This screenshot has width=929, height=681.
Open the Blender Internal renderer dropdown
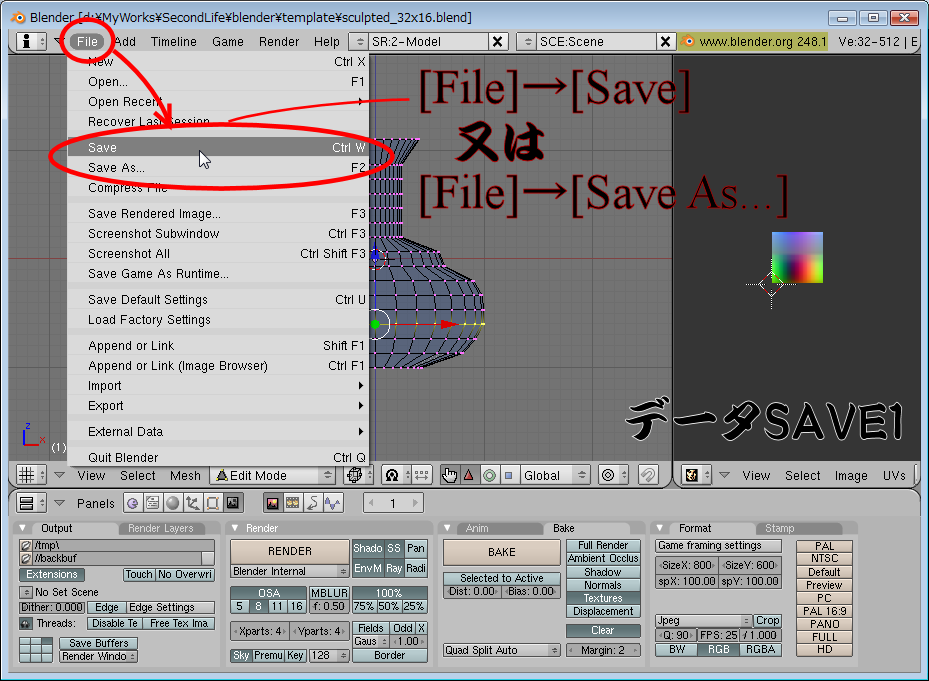click(x=289, y=571)
